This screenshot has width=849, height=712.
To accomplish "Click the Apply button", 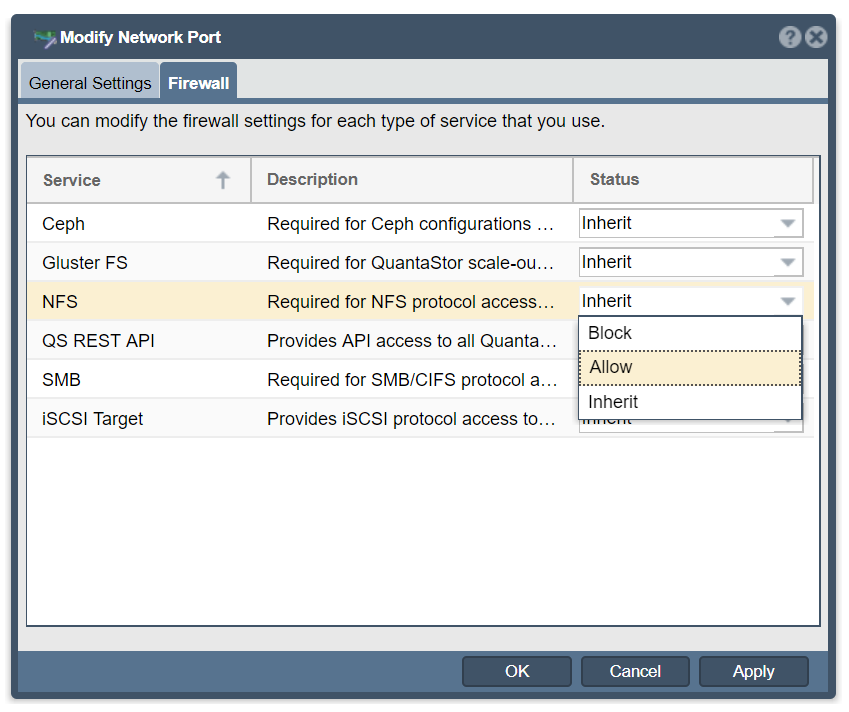I will click(754, 671).
